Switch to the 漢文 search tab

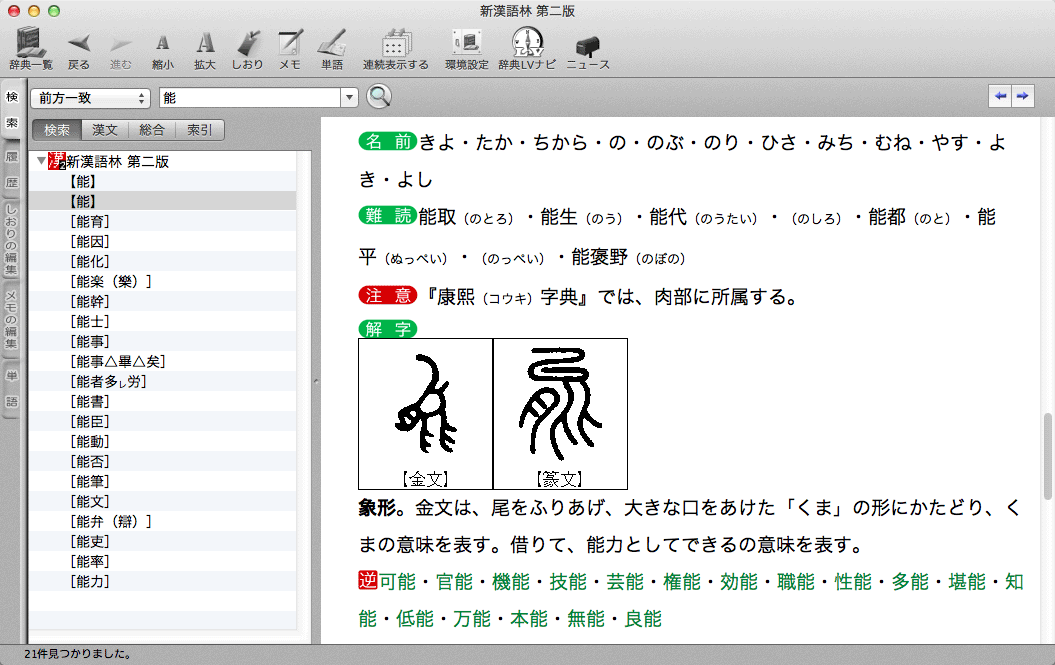coord(104,130)
